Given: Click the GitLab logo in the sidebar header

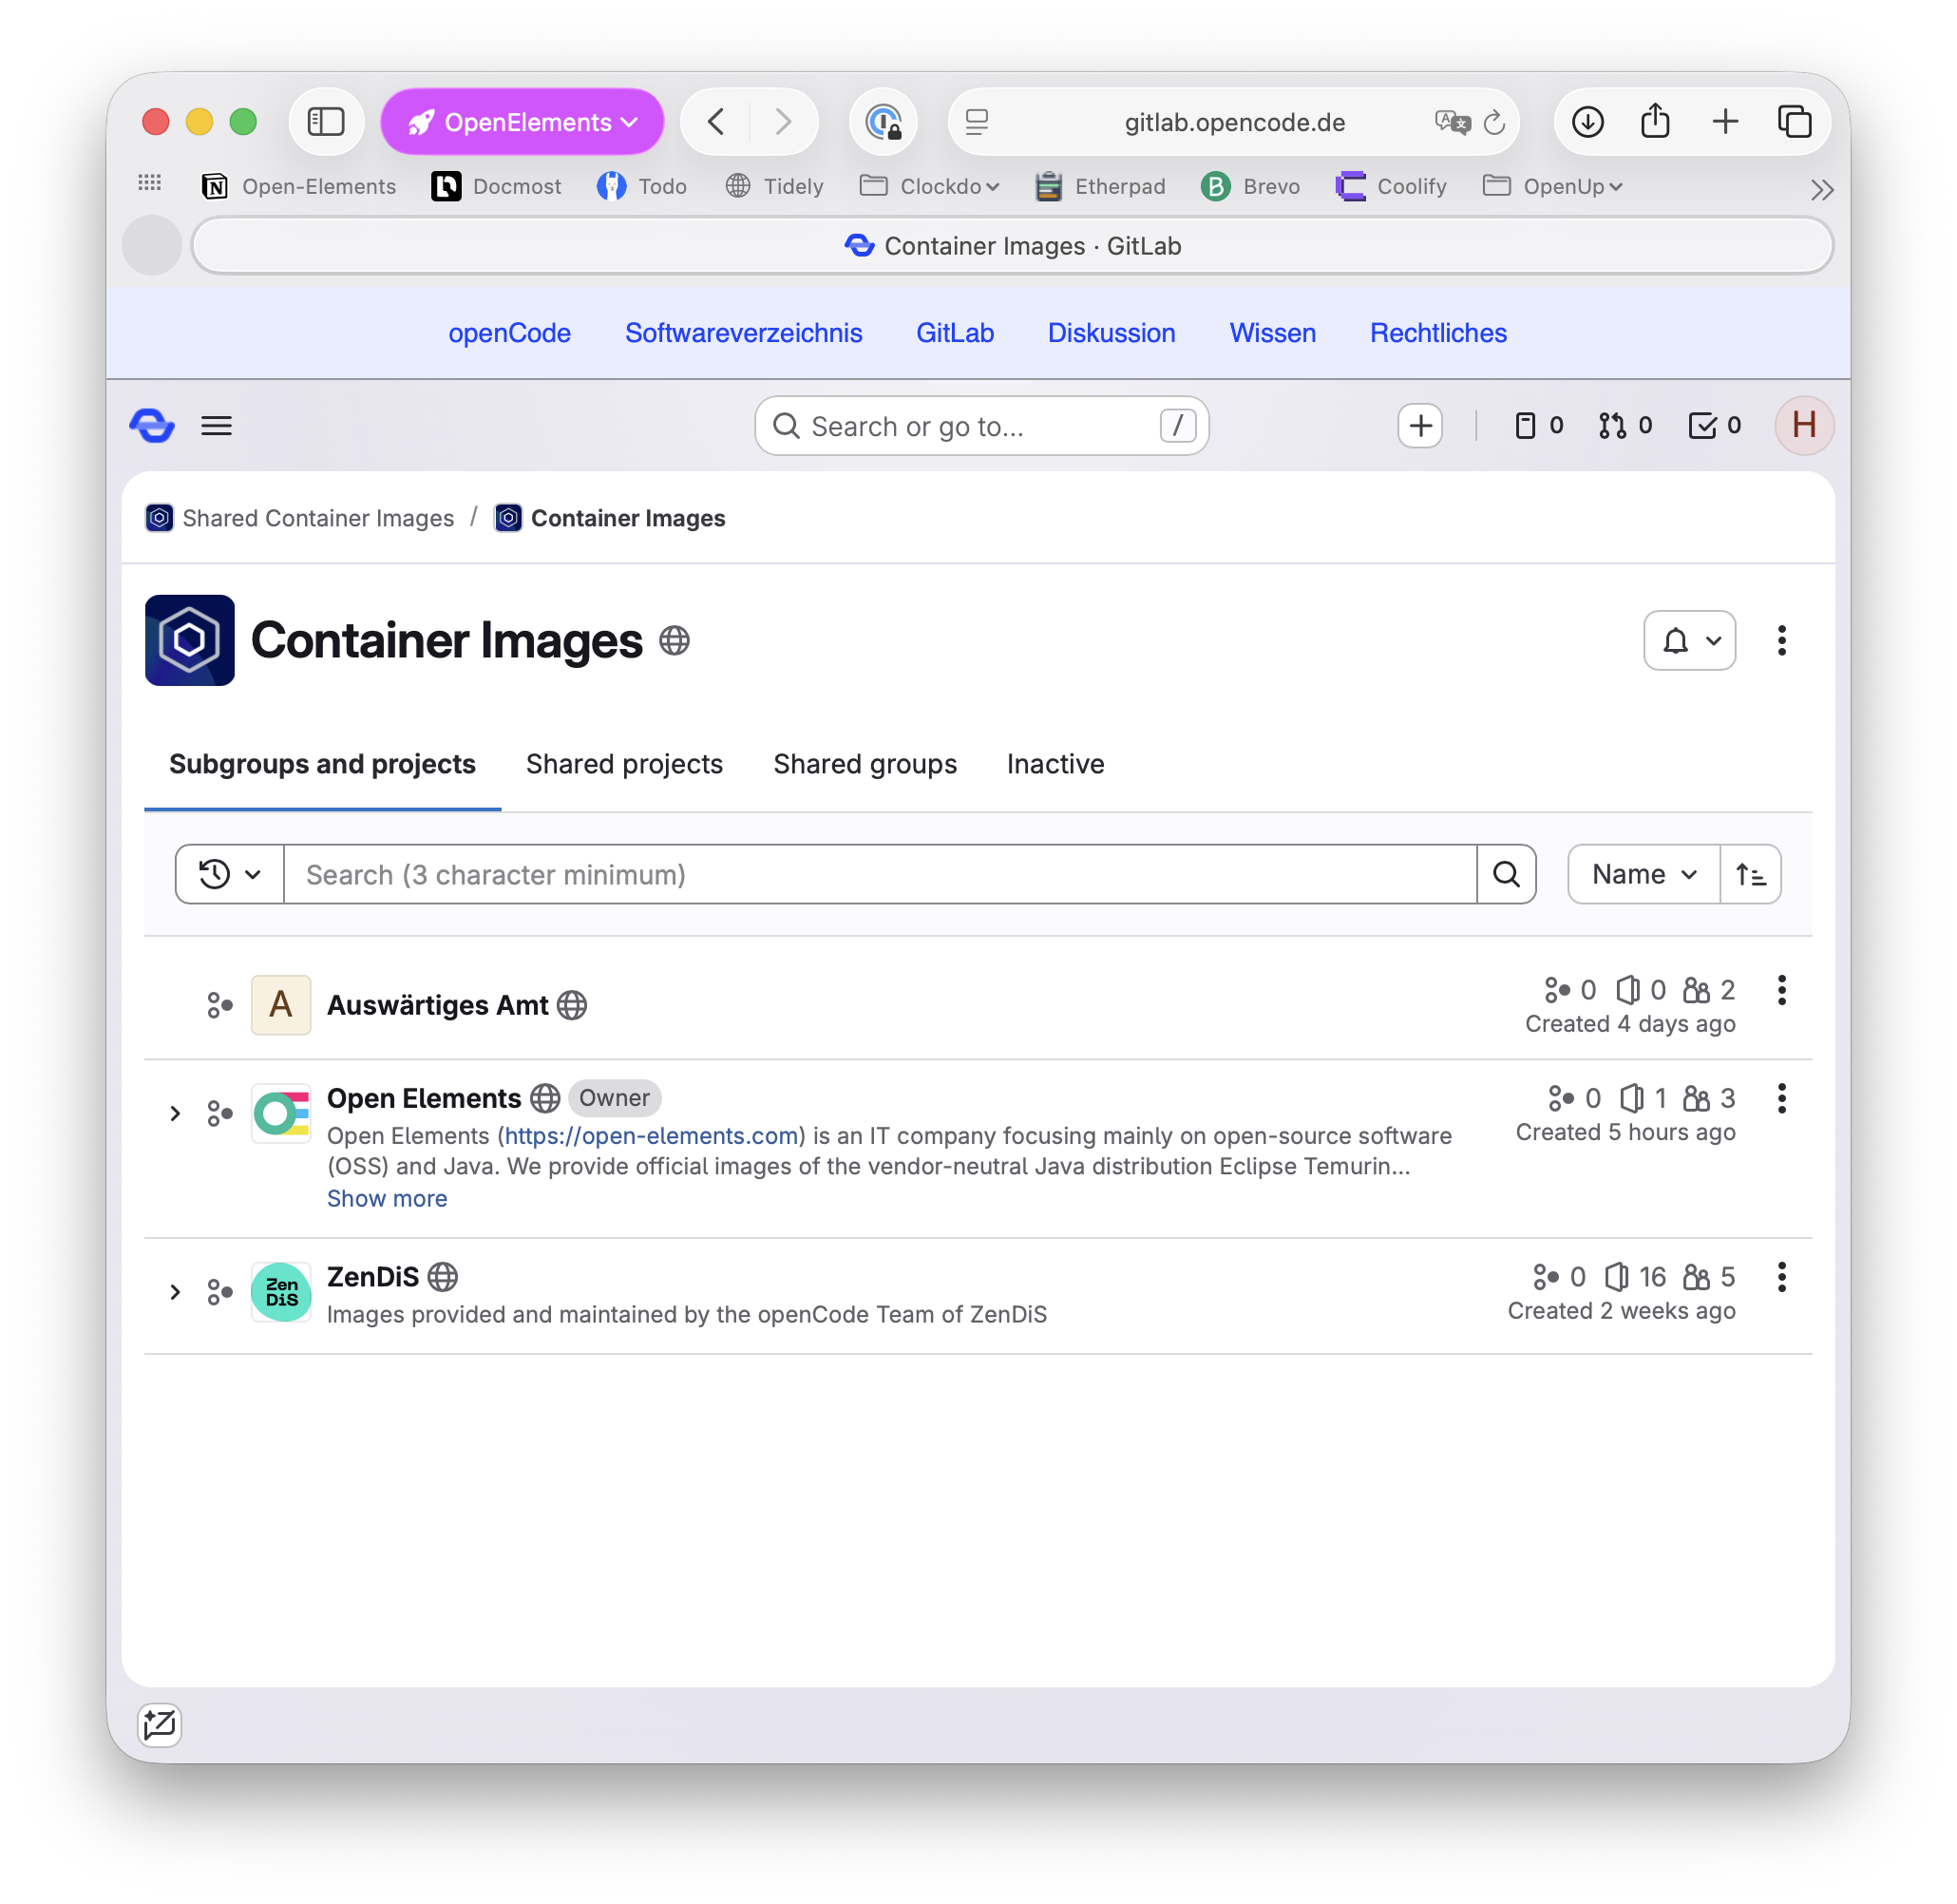Looking at the screenshot, I should pyautogui.click(x=152, y=425).
